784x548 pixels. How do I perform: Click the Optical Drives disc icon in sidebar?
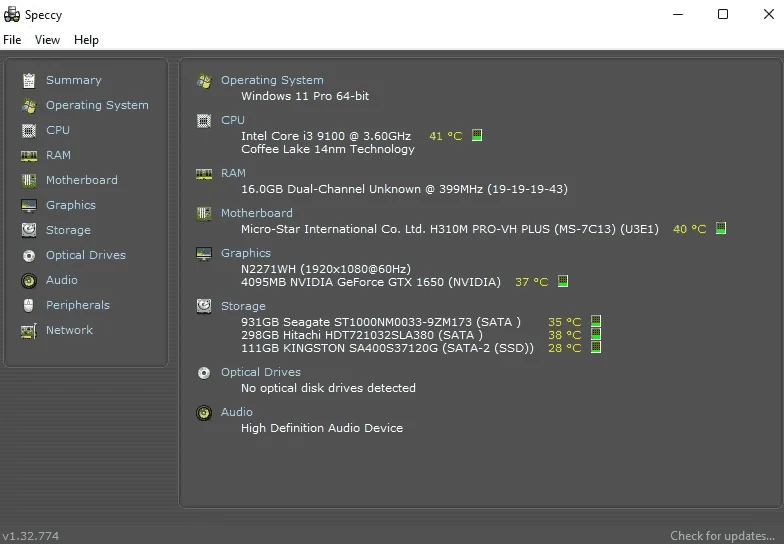point(29,256)
